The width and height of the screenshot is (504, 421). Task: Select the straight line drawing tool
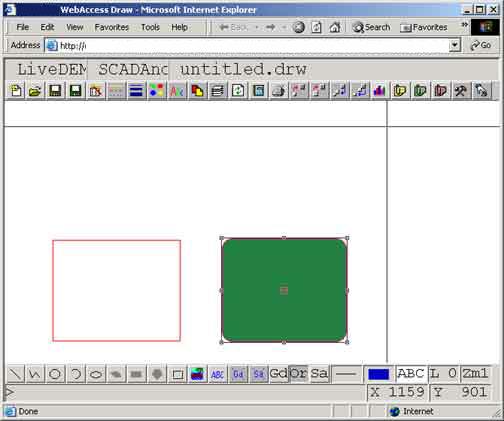coord(15,374)
